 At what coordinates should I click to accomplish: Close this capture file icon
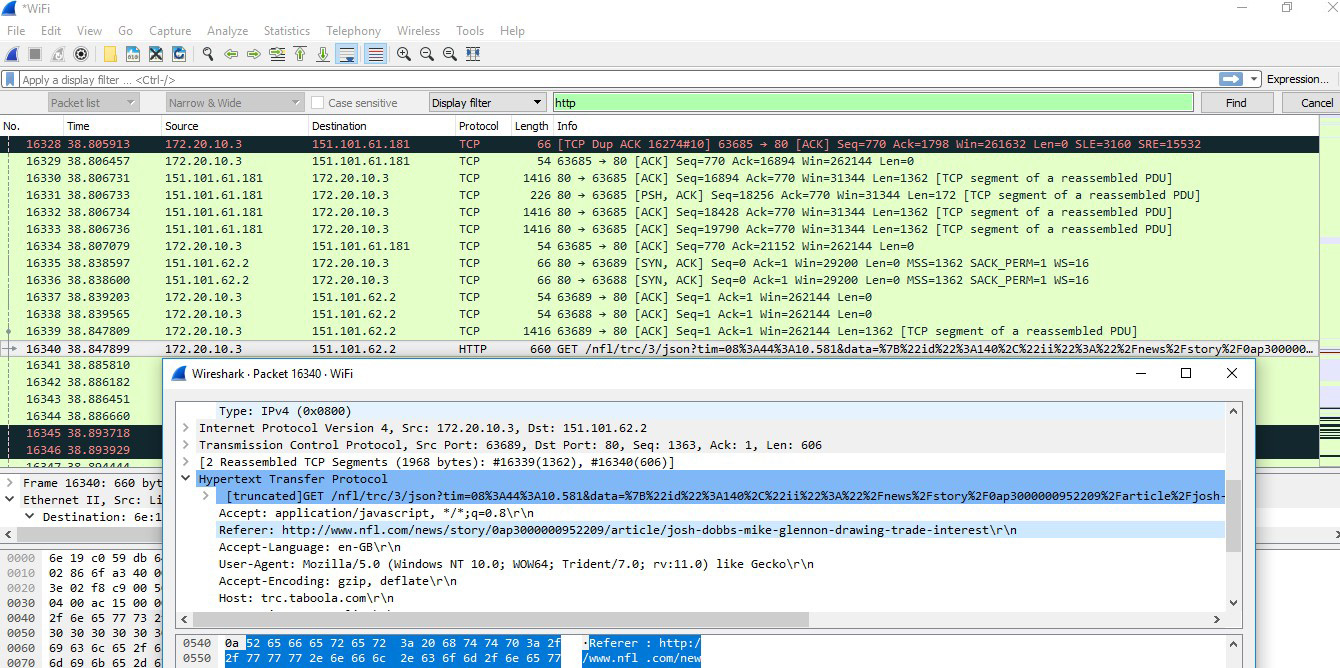click(156, 54)
